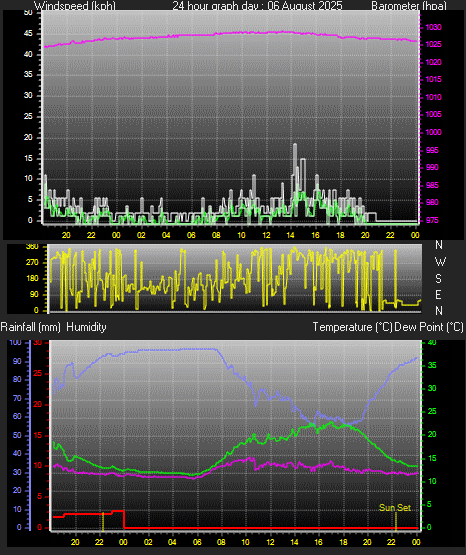The image size is (466, 555).
Task: Click the 1030 barometer axis value
Action: 433,27
